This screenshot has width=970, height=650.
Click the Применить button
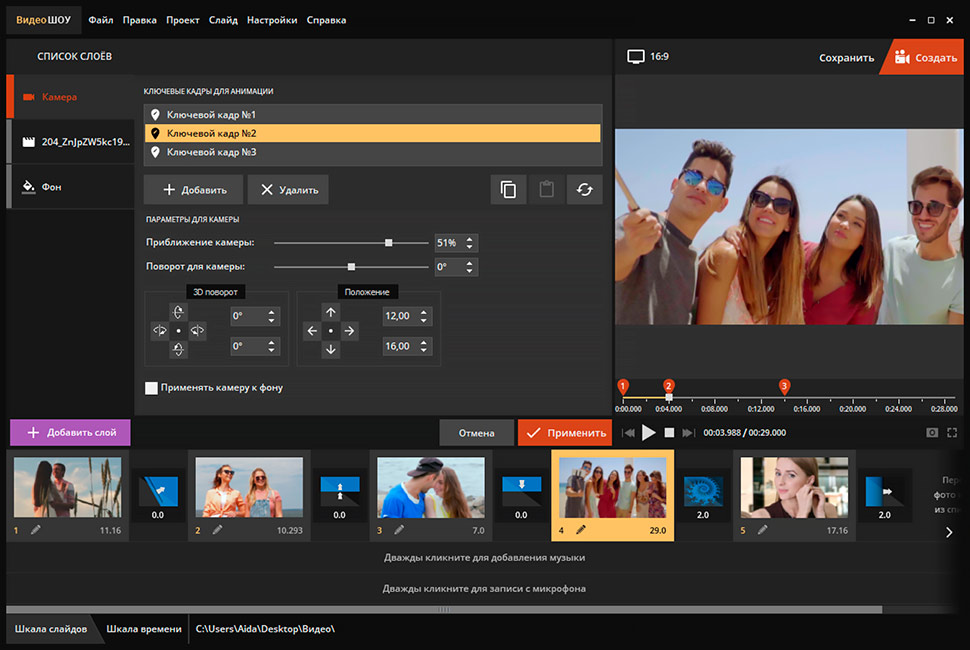click(x=564, y=433)
